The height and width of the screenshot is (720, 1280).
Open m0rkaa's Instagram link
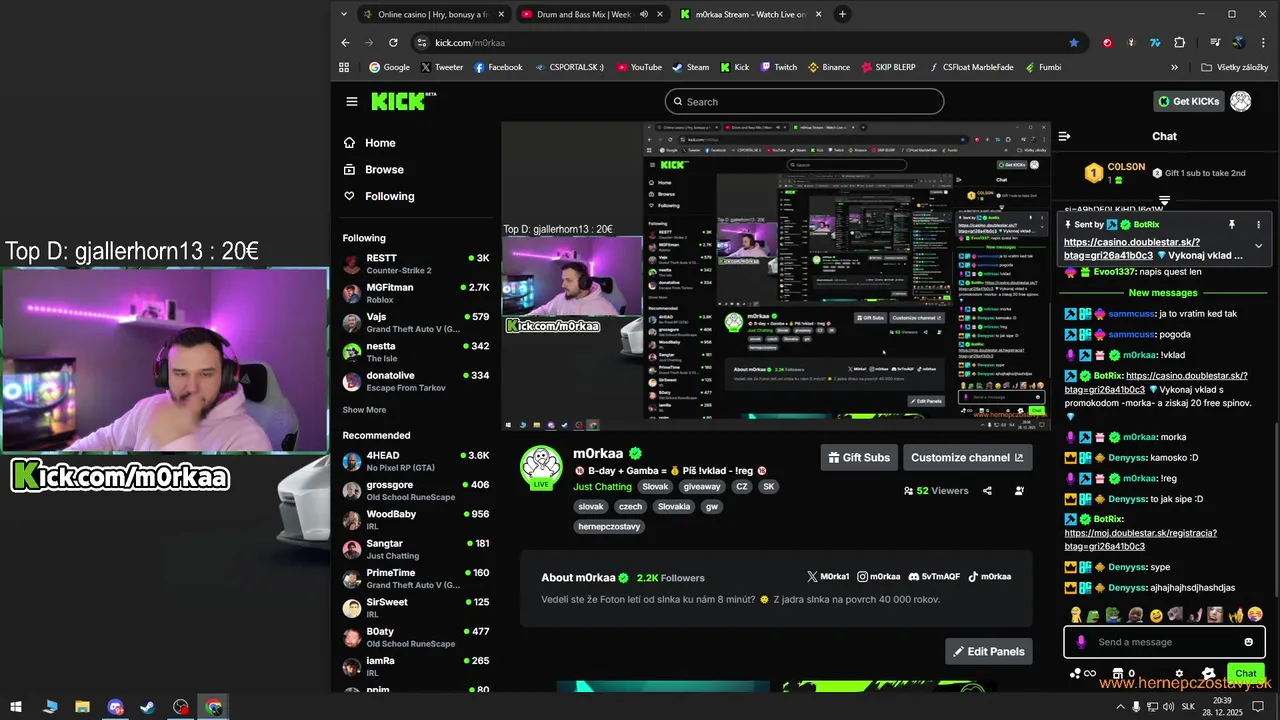878,577
